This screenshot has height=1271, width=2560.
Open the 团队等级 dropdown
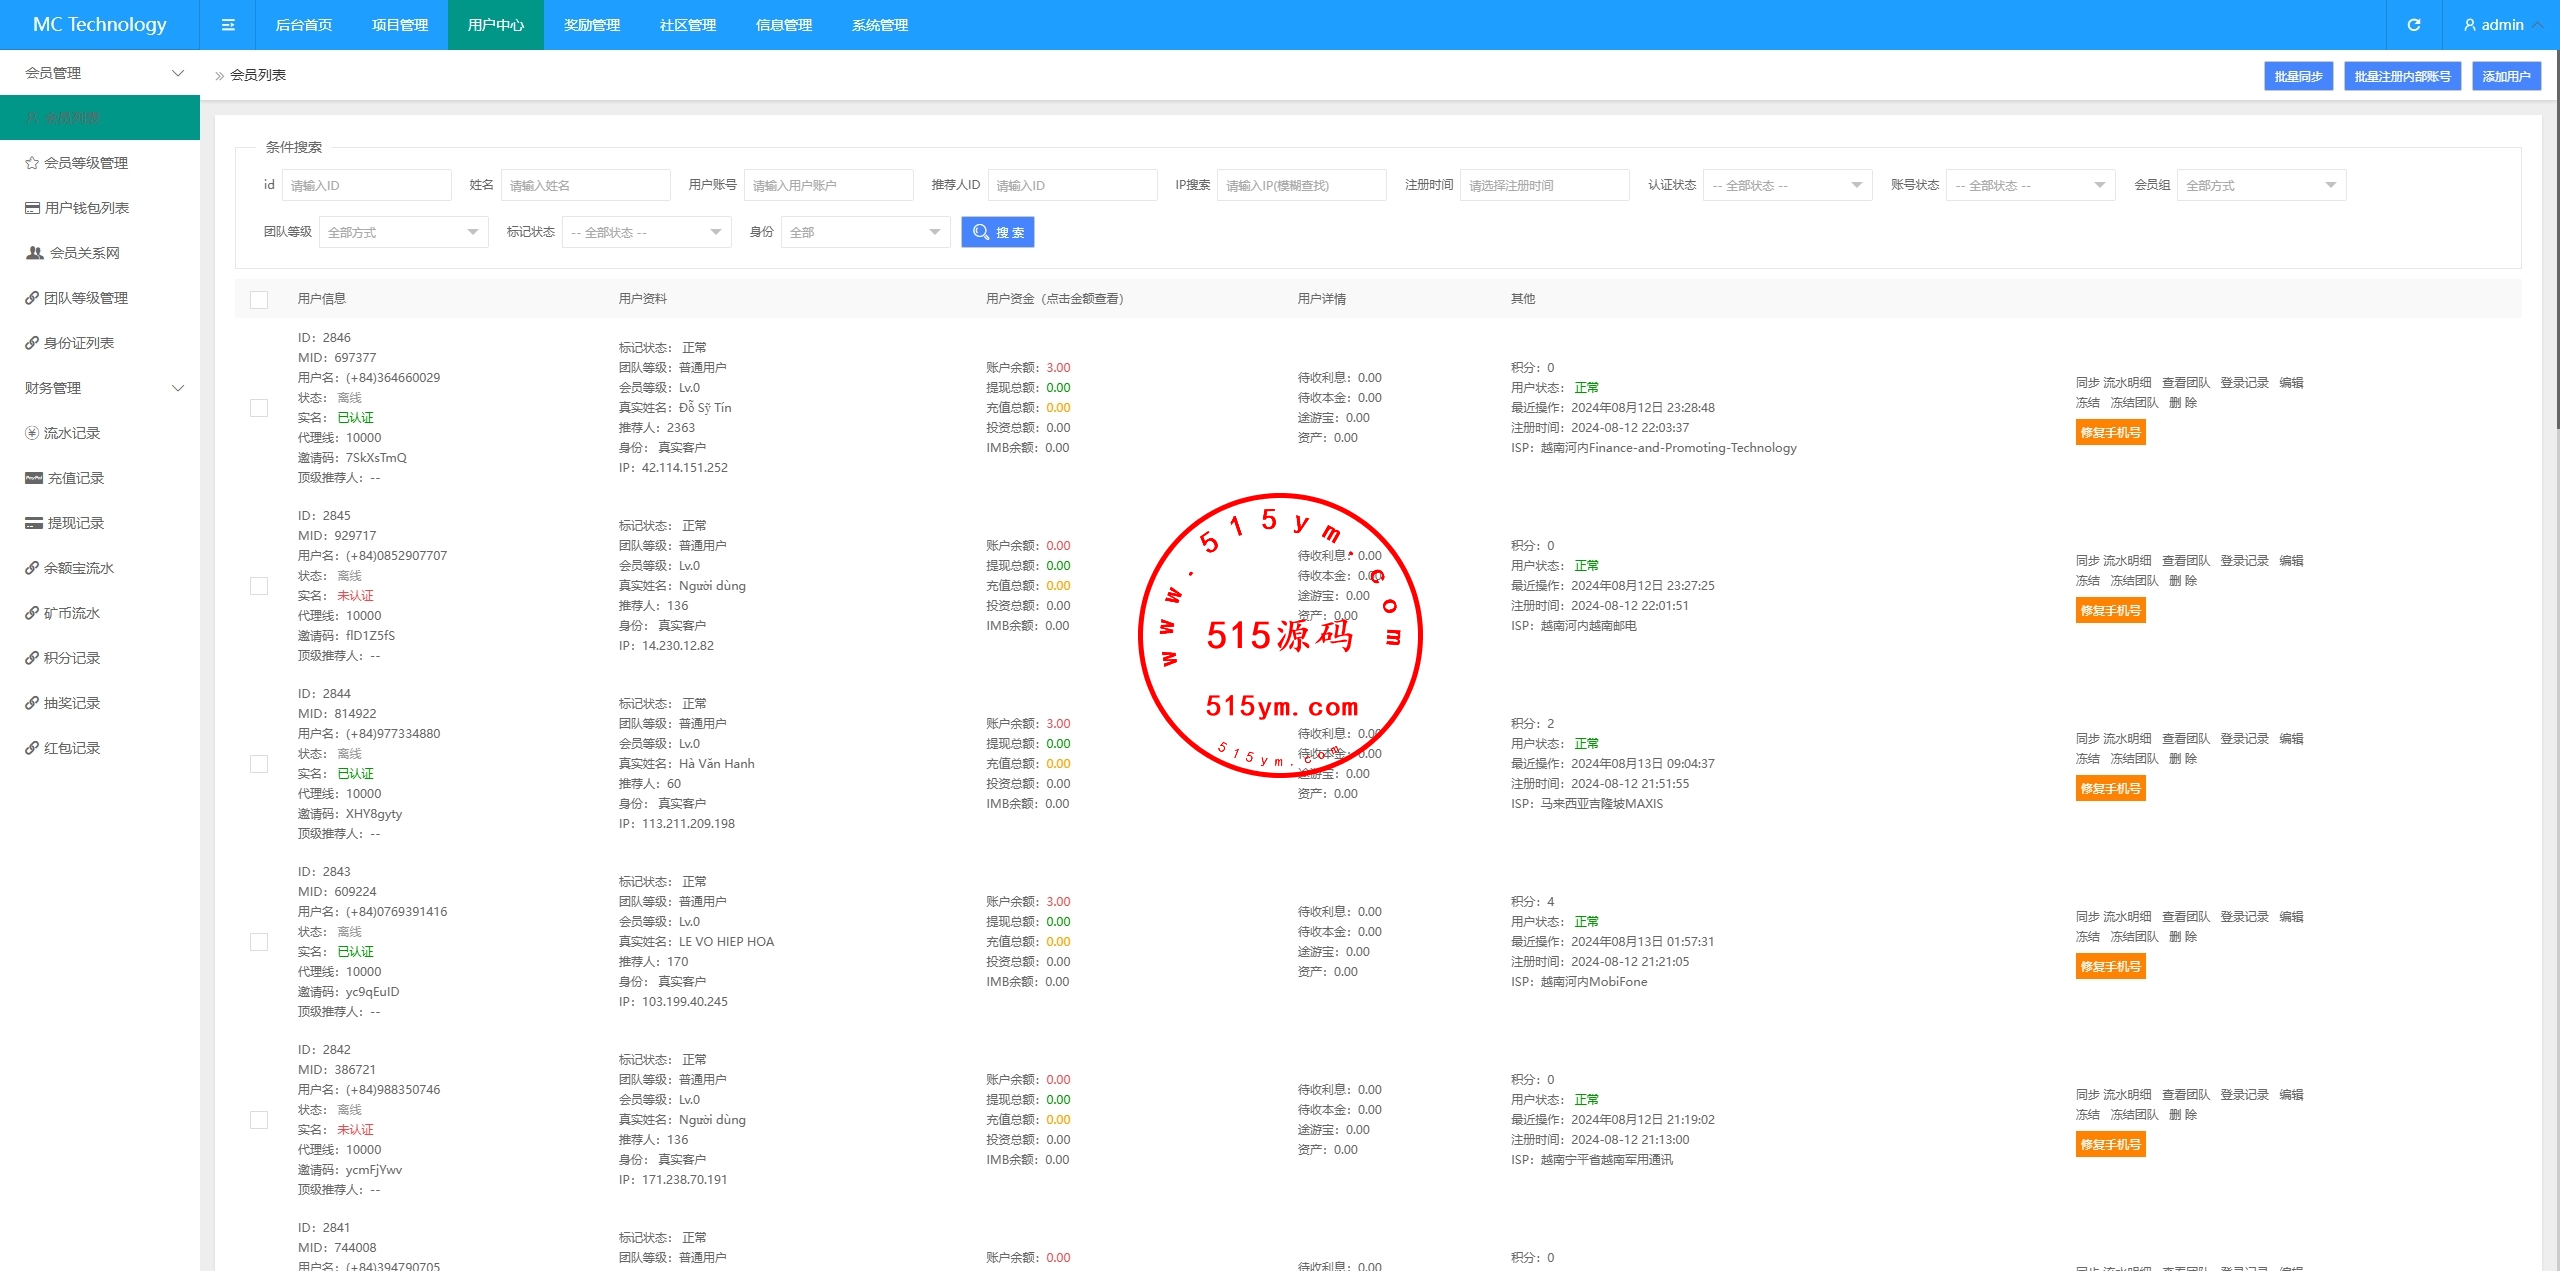coord(403,232)
